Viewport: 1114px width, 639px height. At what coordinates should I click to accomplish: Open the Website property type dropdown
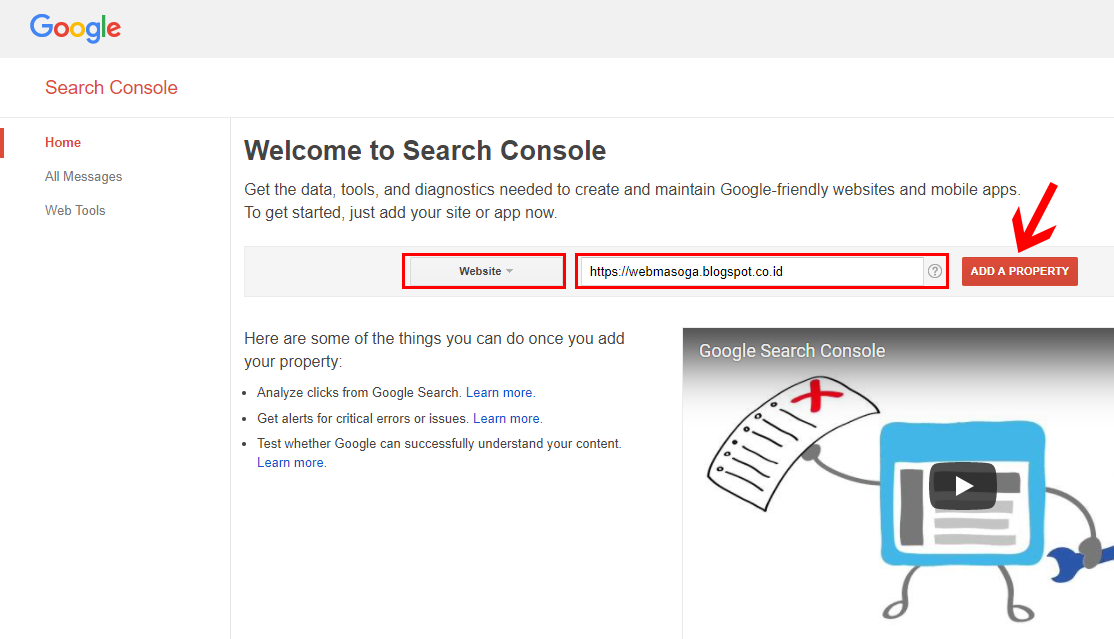pyautogui.click(x=483, y=270)
